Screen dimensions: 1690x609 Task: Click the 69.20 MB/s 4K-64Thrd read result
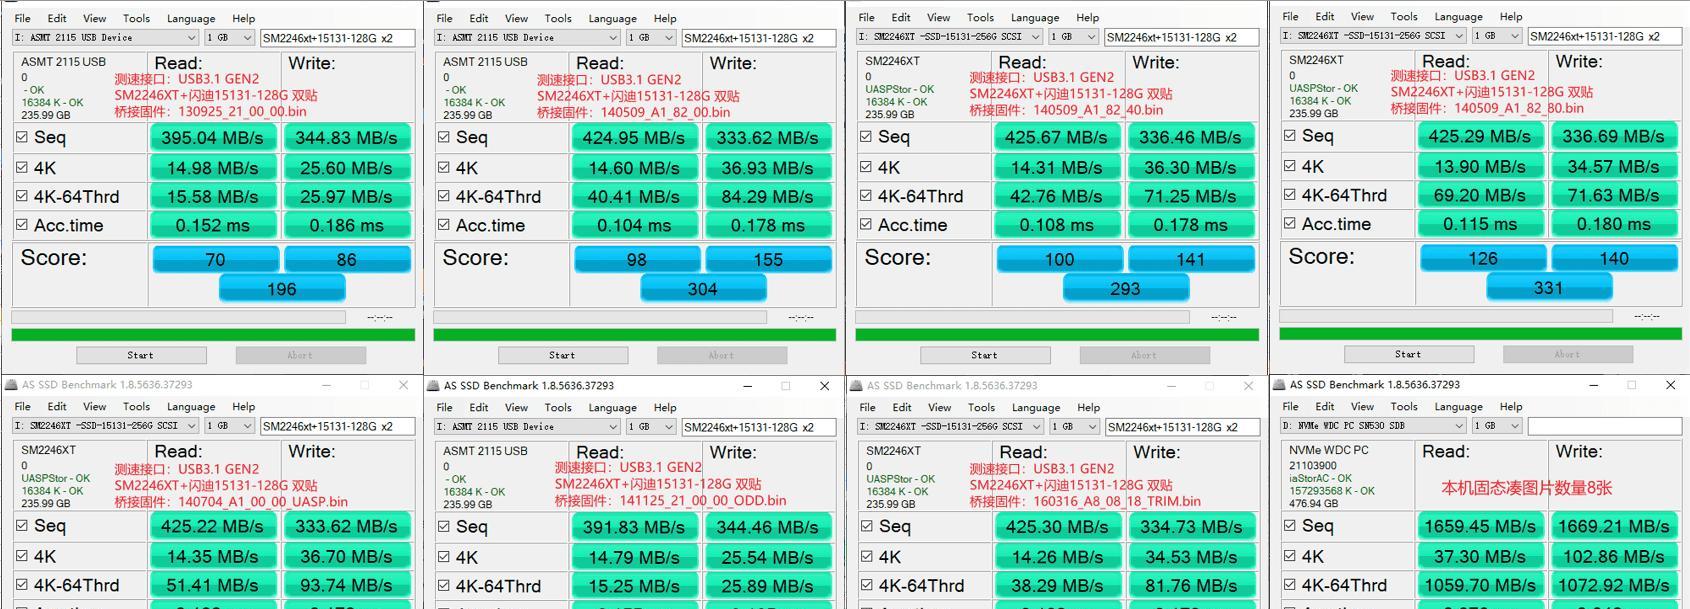tap(1480, 195)
